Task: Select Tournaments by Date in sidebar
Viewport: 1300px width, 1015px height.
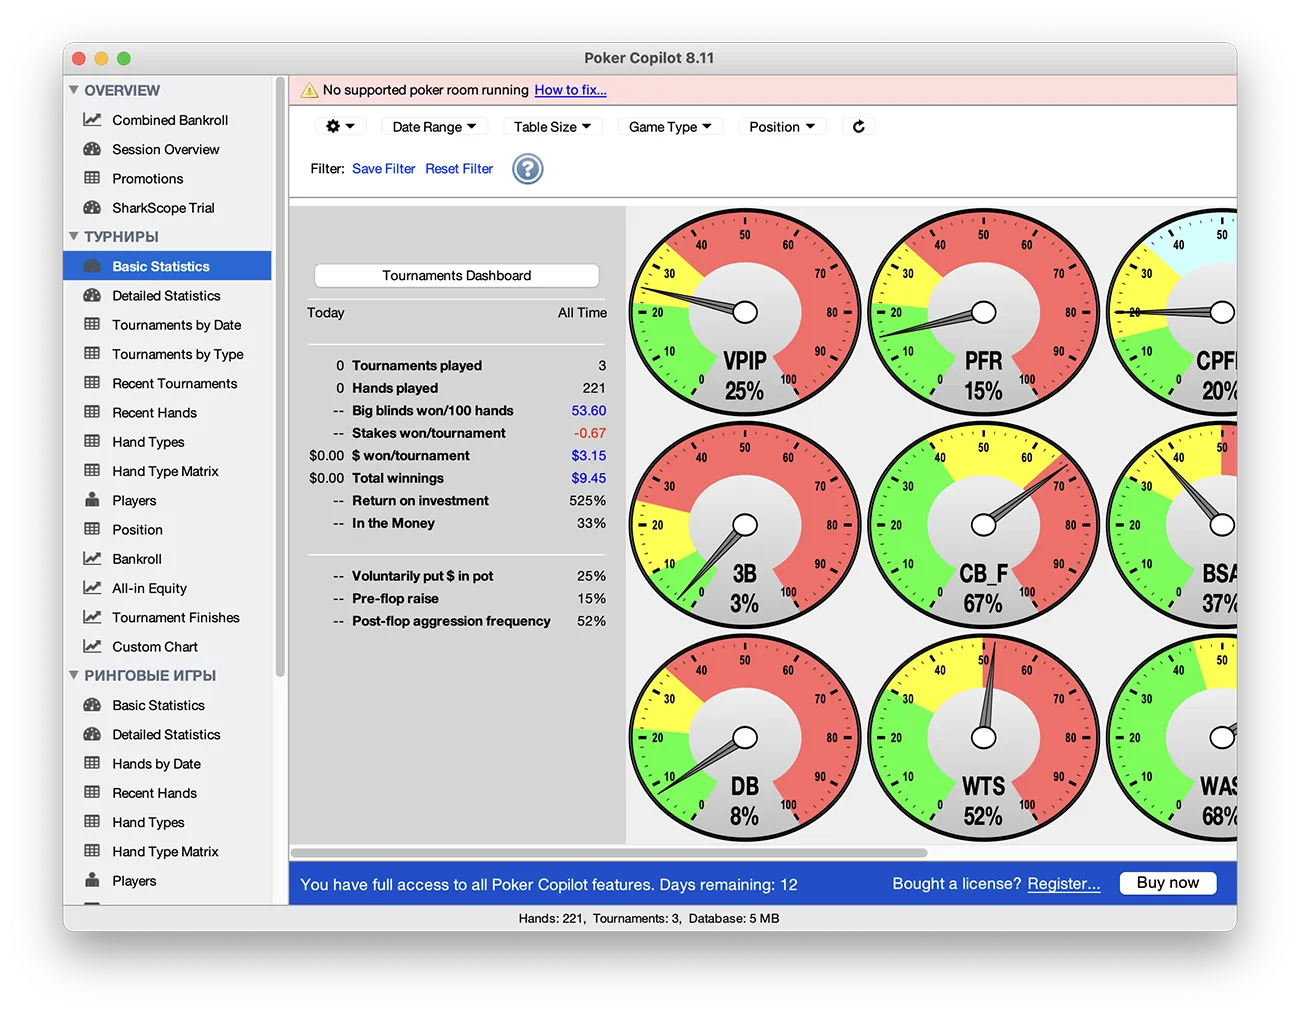Action: click(x=176, y=325)
